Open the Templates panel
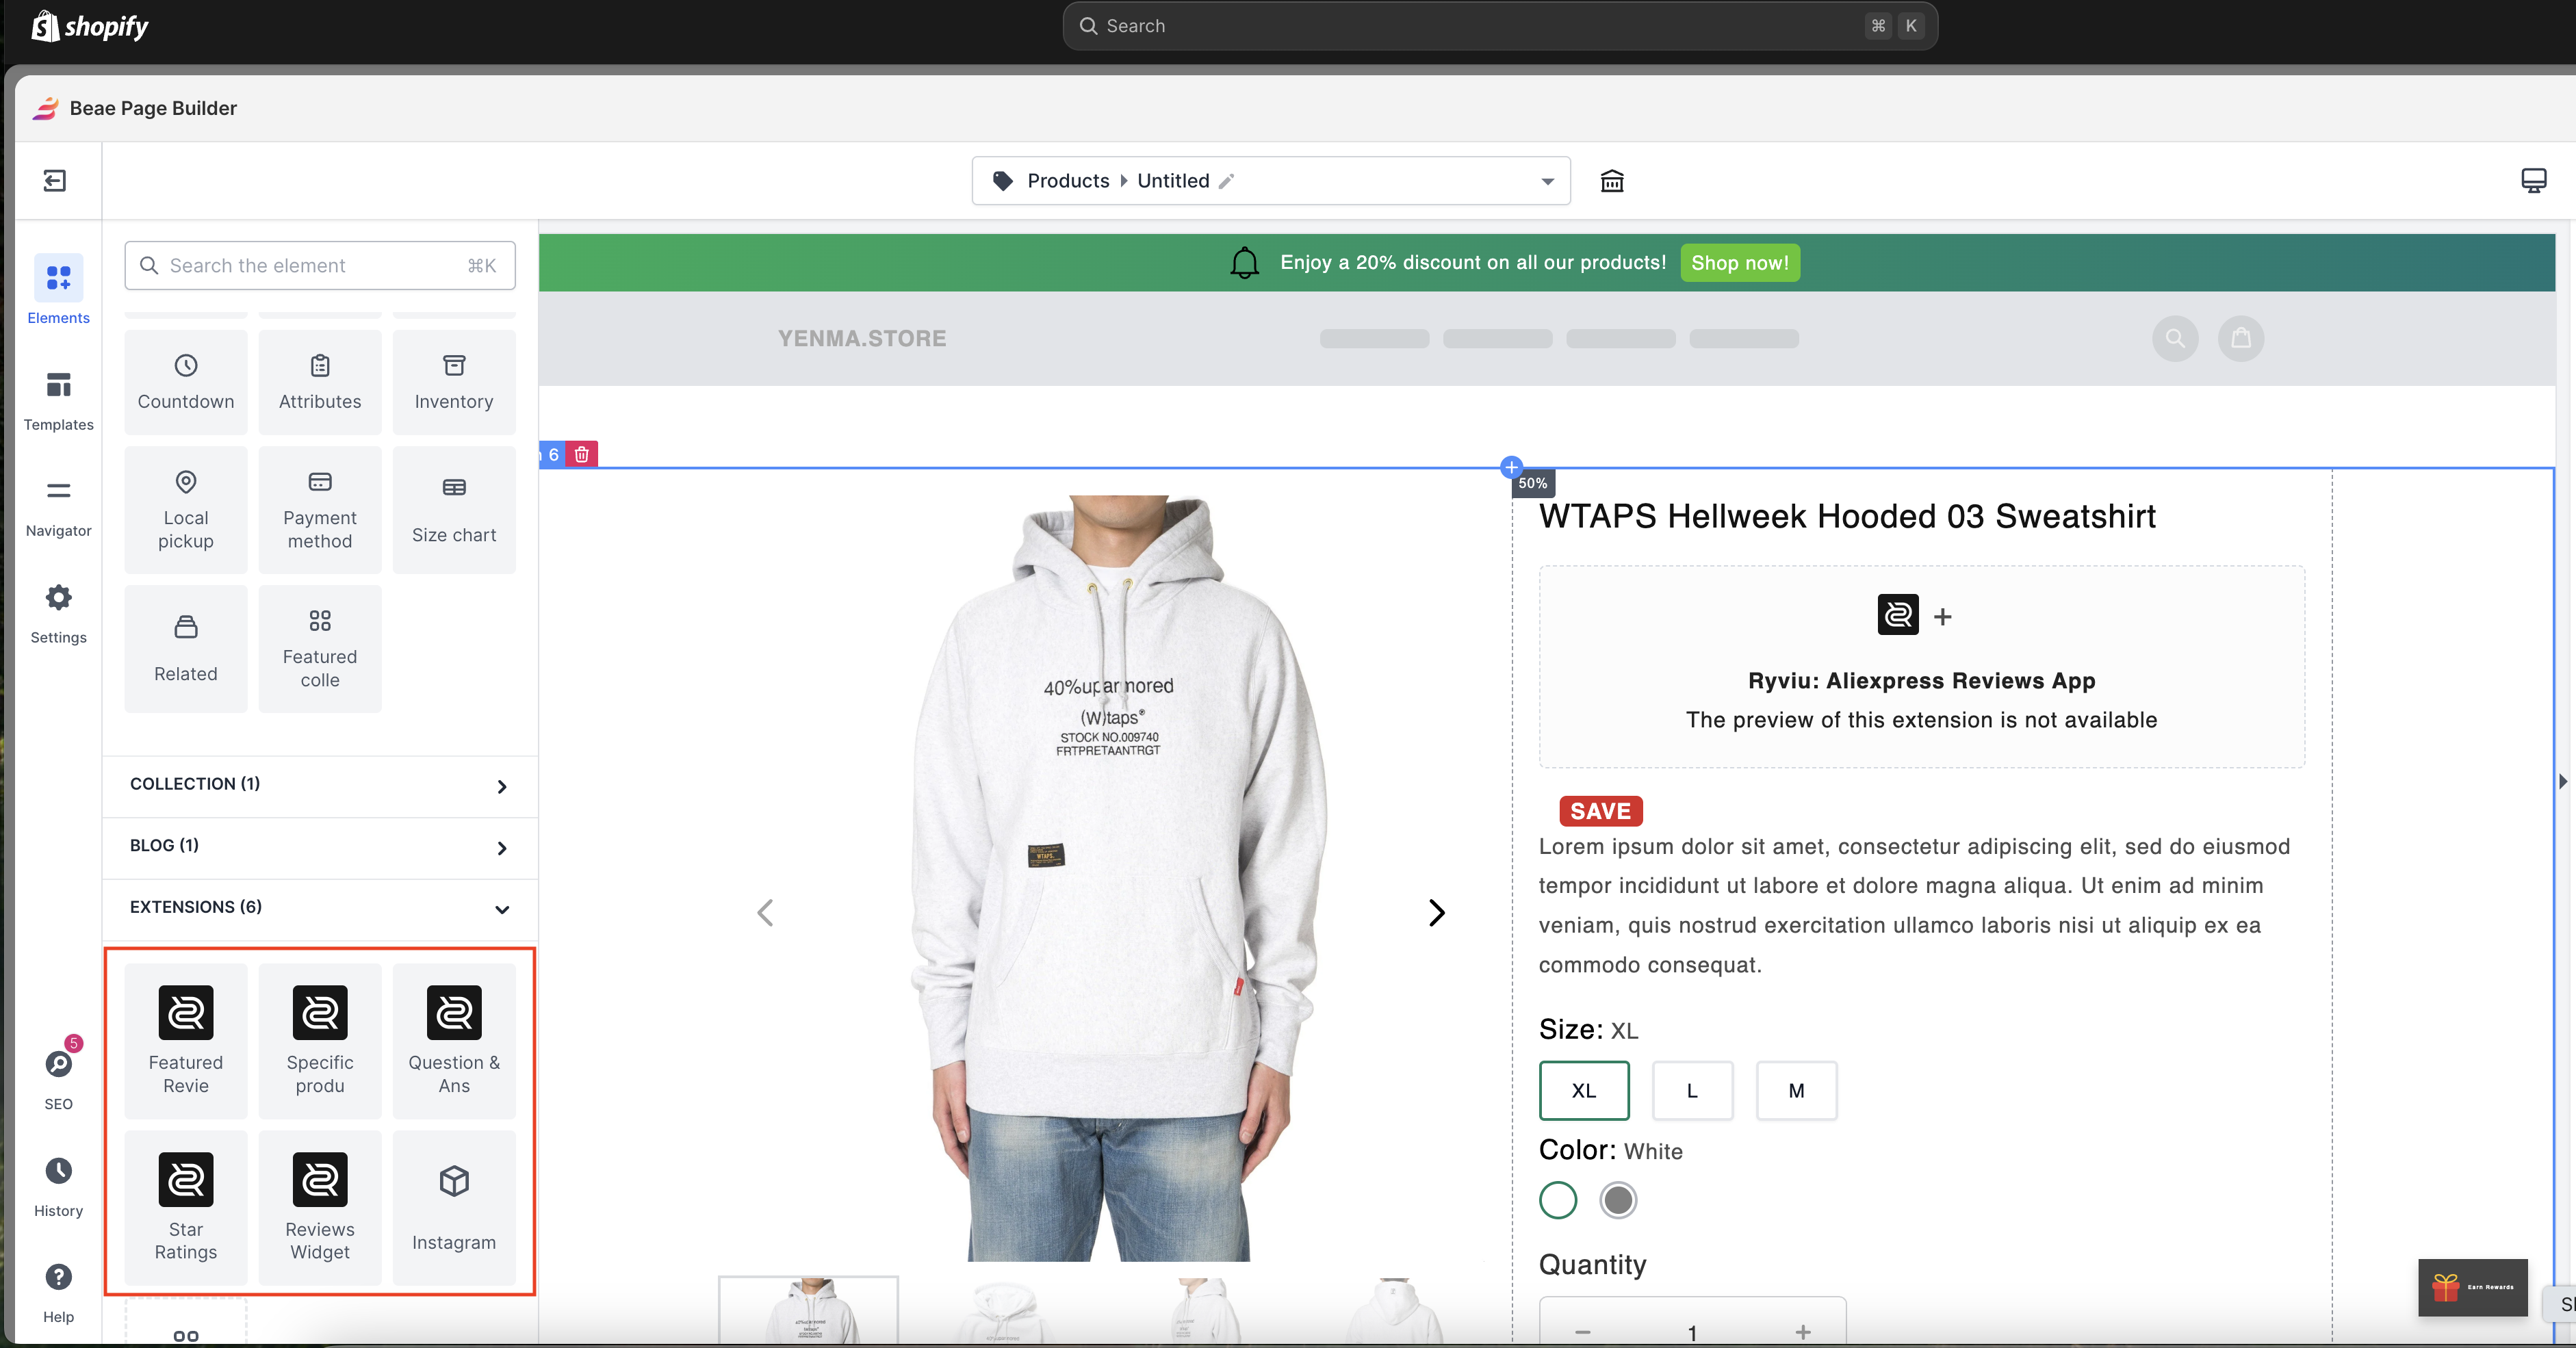Viewport: 2576px width, 1348px height. [58, 400]
